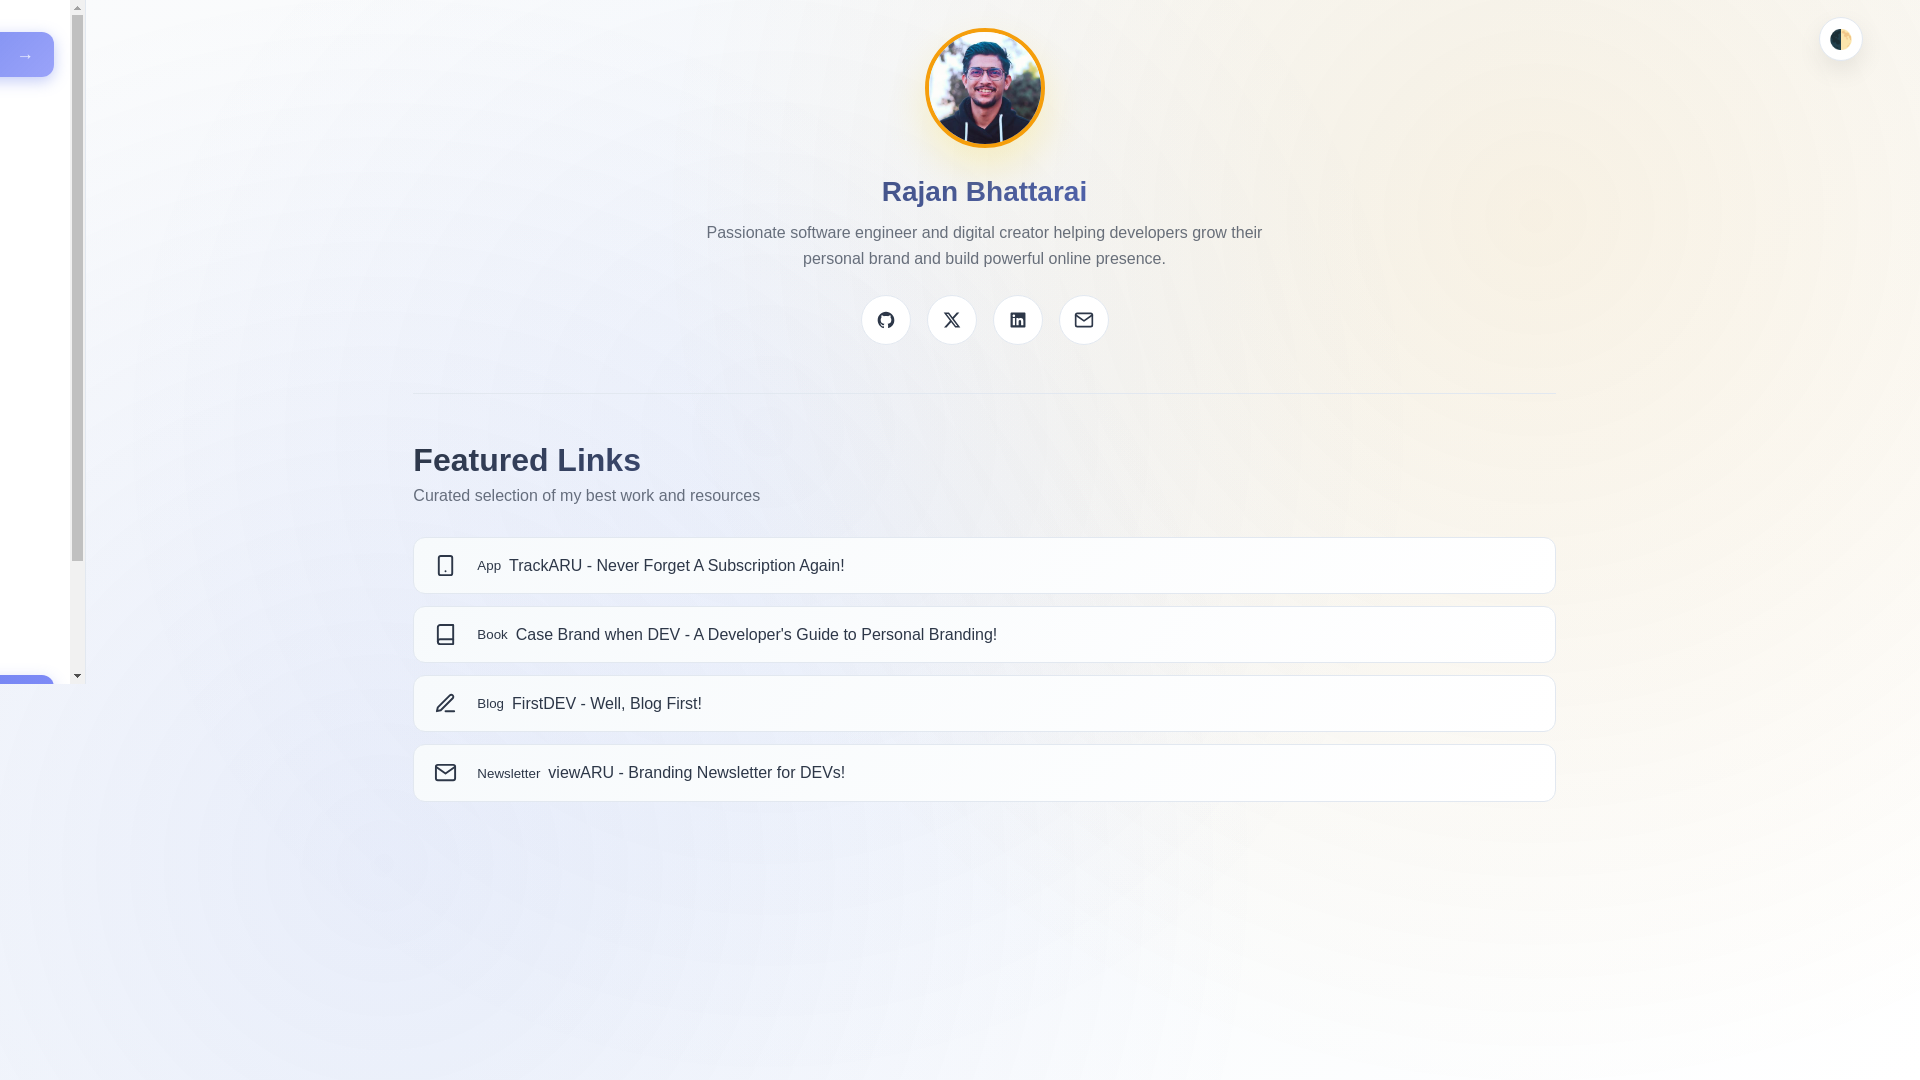The height and width of the screenshot is (1080, 1920).
Task: Toggle the light/dark theme switch
Action: point(1840,40)
